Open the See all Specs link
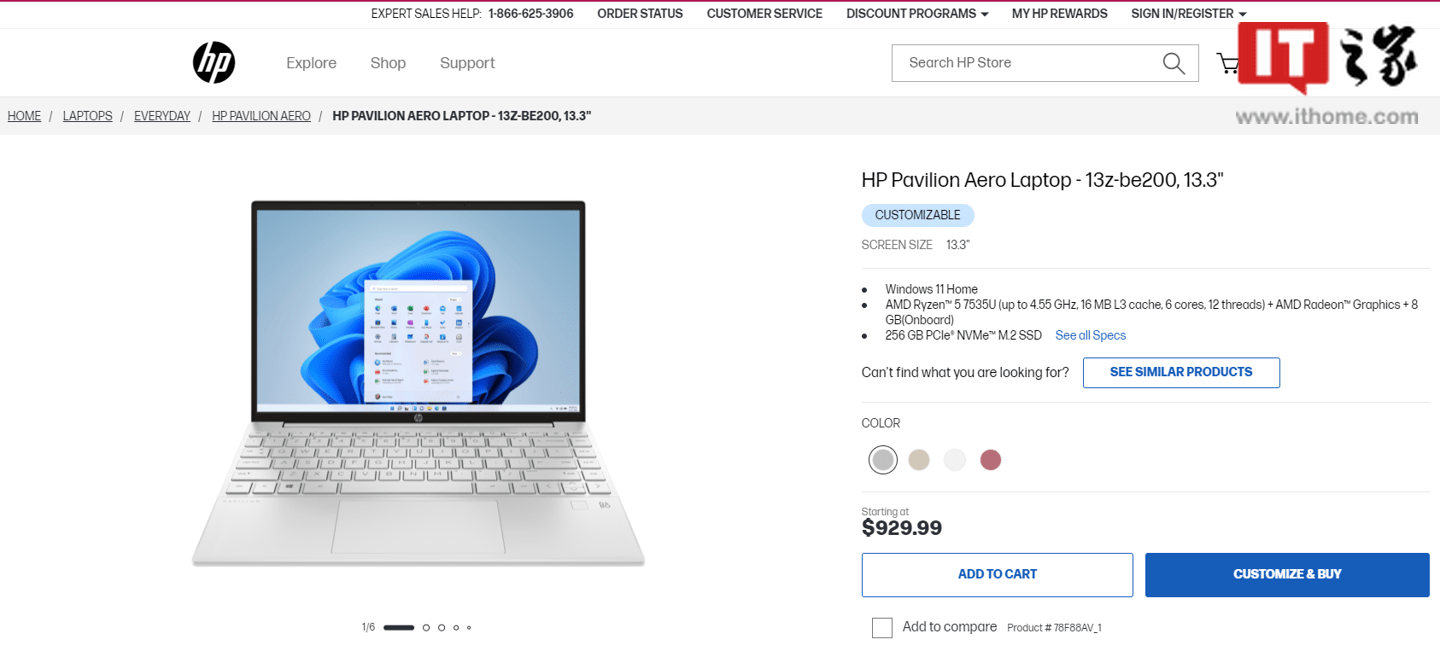 pyautogui.click(x=1090, y=336)
